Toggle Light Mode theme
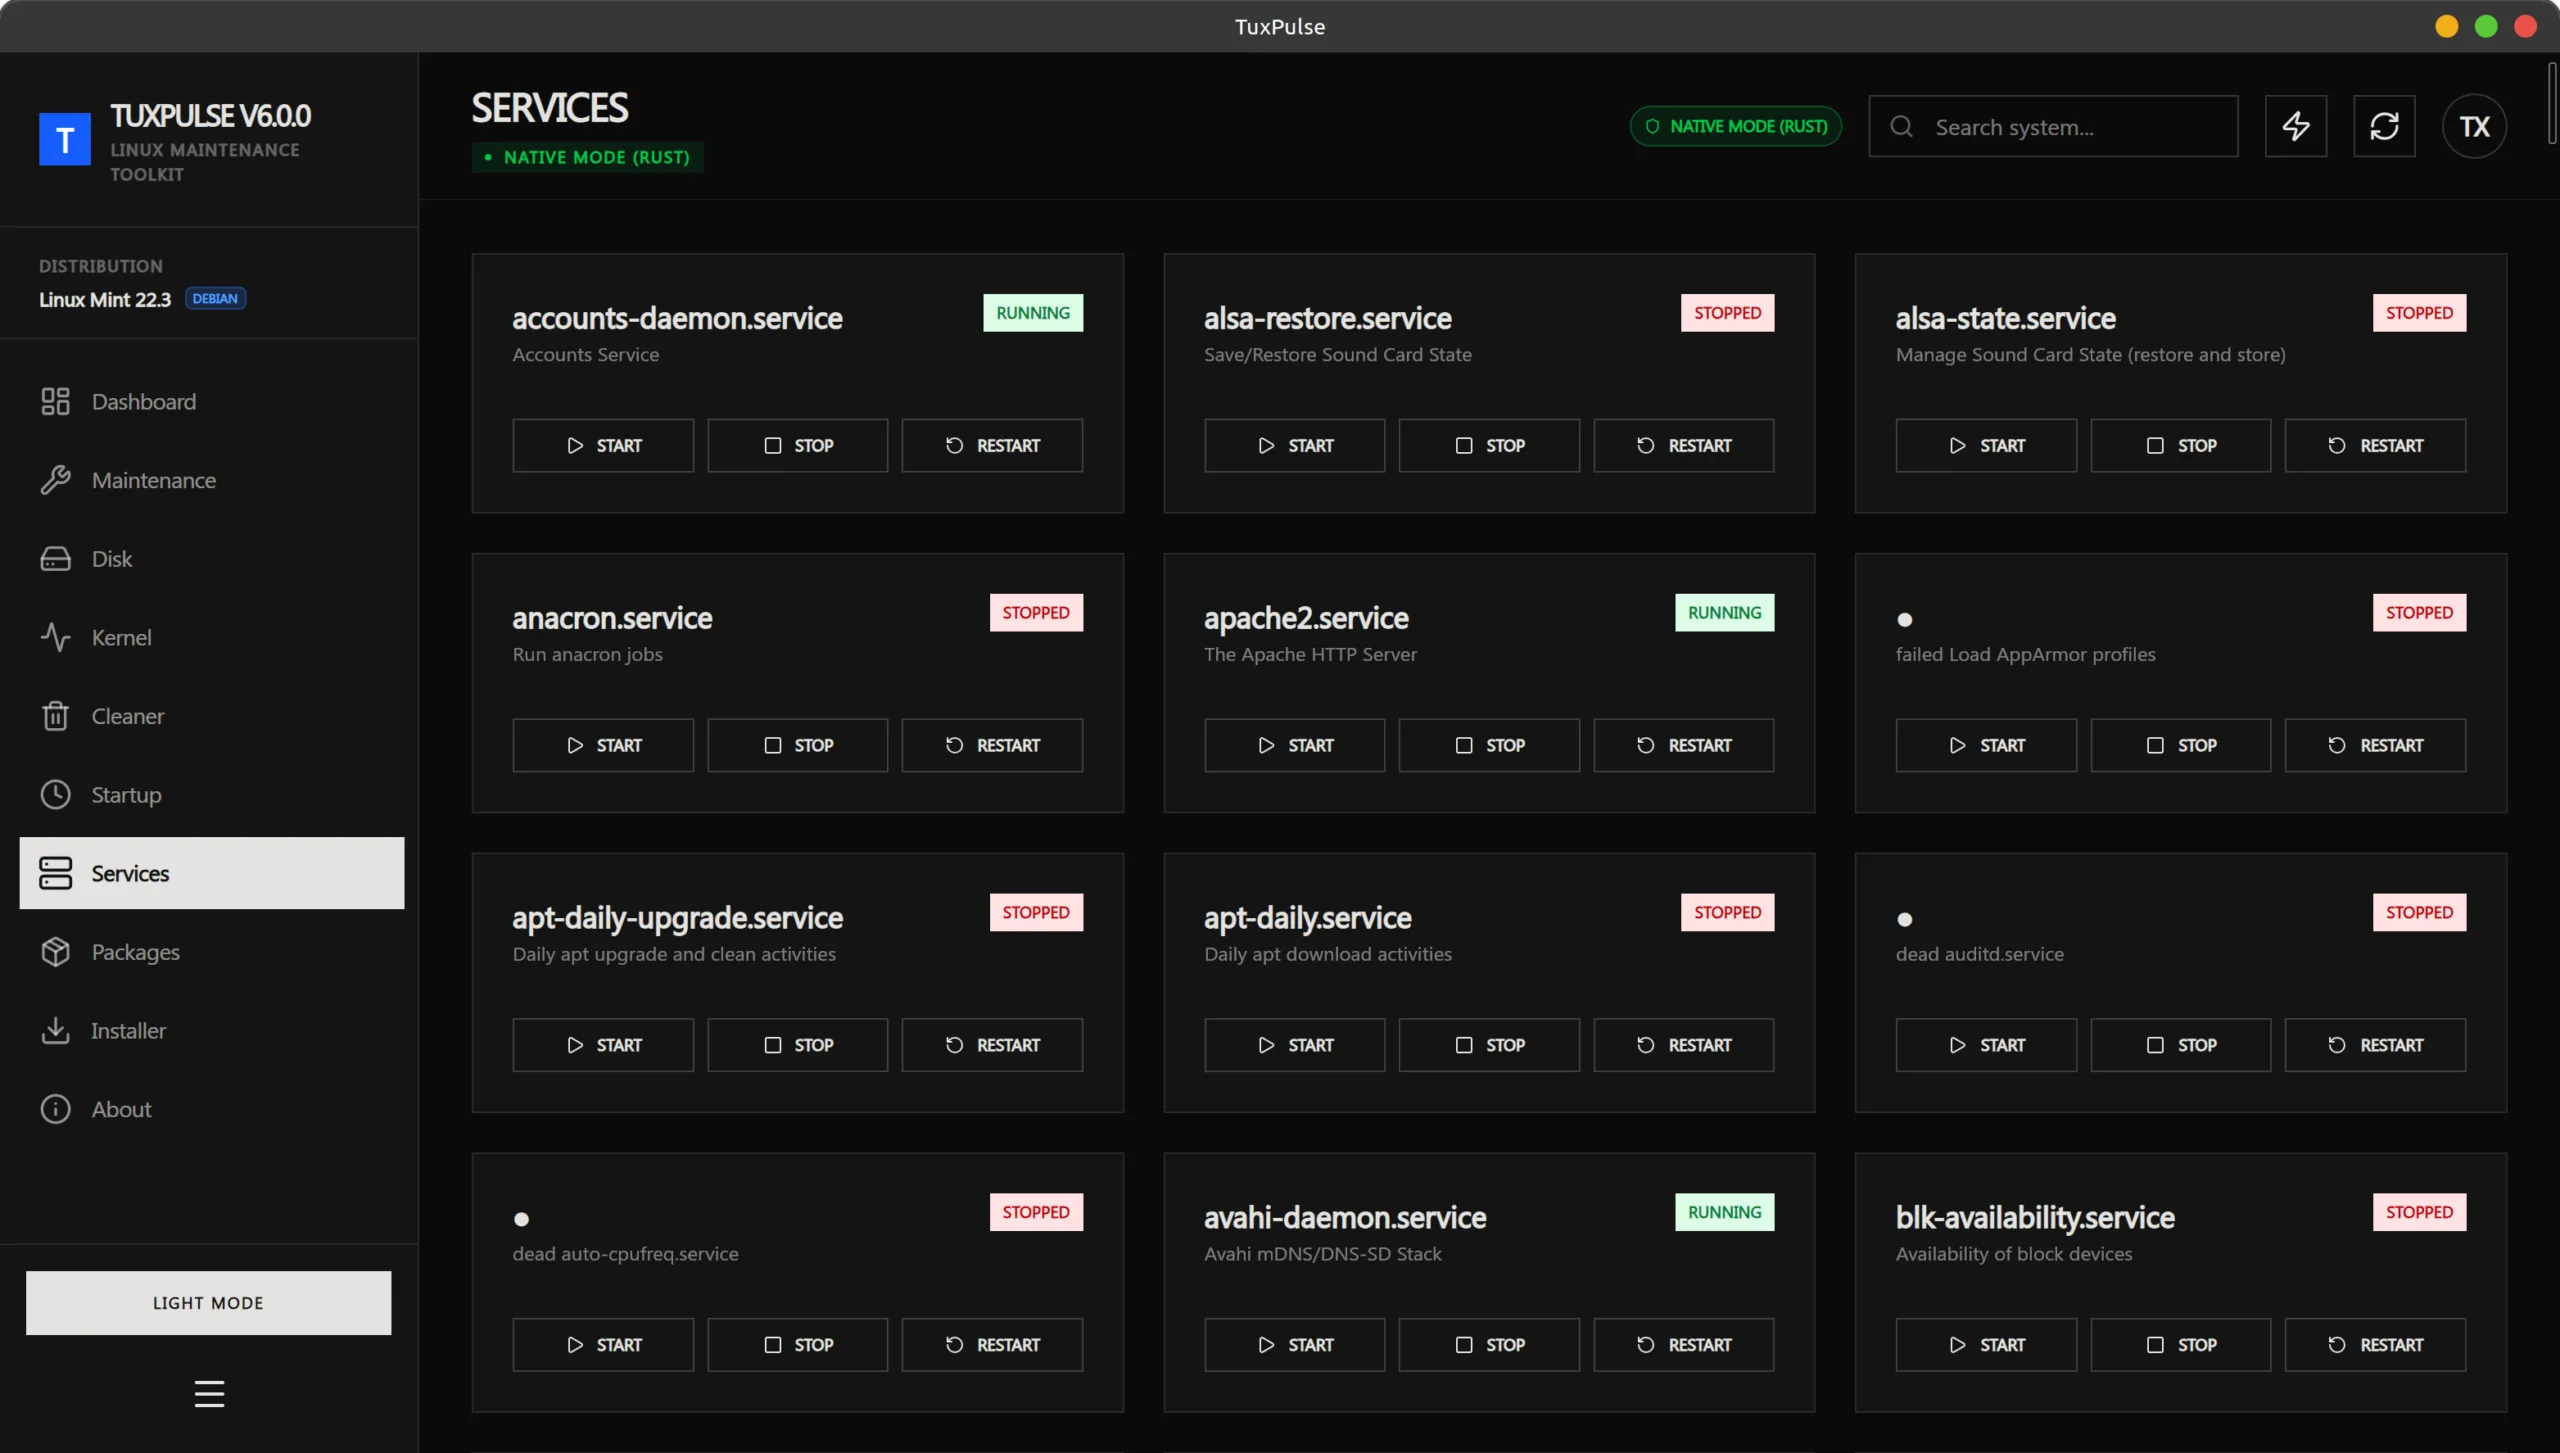This screenshot has width=2560, height=1453. coord(208,1303)
